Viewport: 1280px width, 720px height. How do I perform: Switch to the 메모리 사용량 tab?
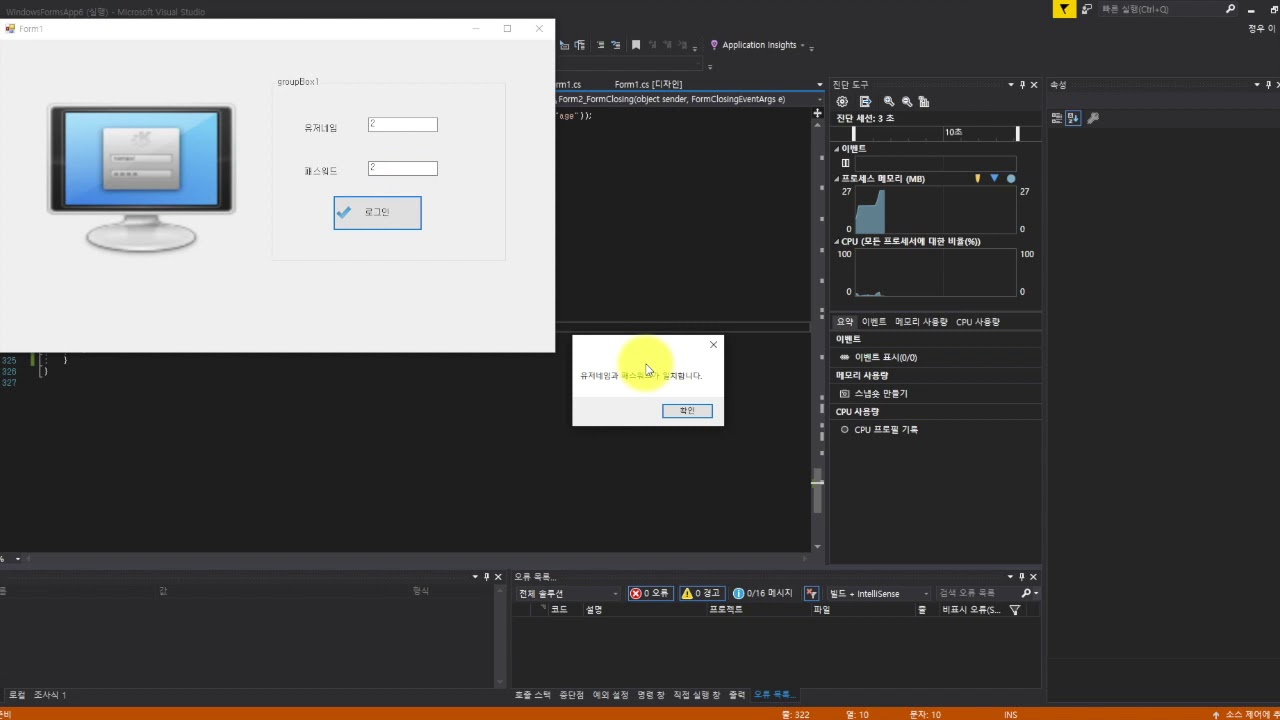click(921, 322)
